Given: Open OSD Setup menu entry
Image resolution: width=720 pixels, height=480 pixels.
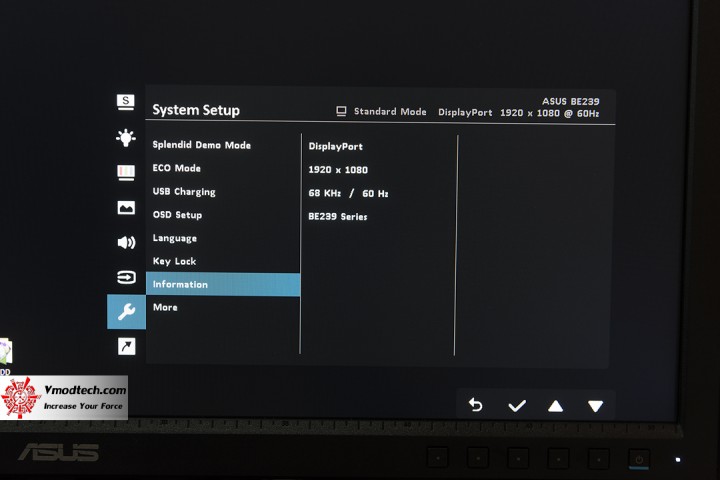Looking at the screenshot, I should click(177, 215).
